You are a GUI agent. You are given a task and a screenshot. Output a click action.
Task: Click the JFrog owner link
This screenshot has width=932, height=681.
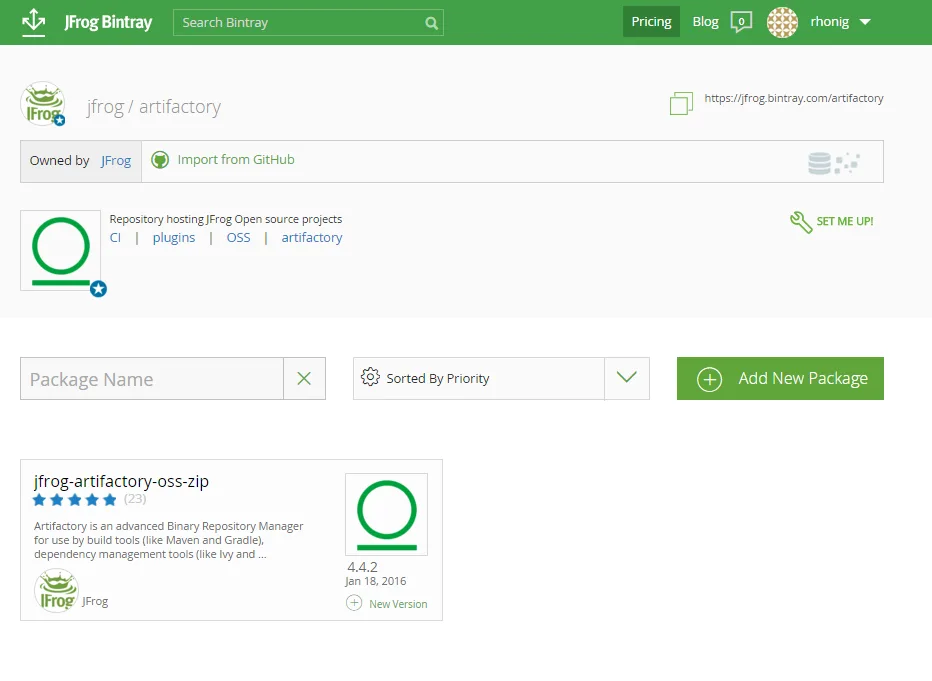pos(116,161)
